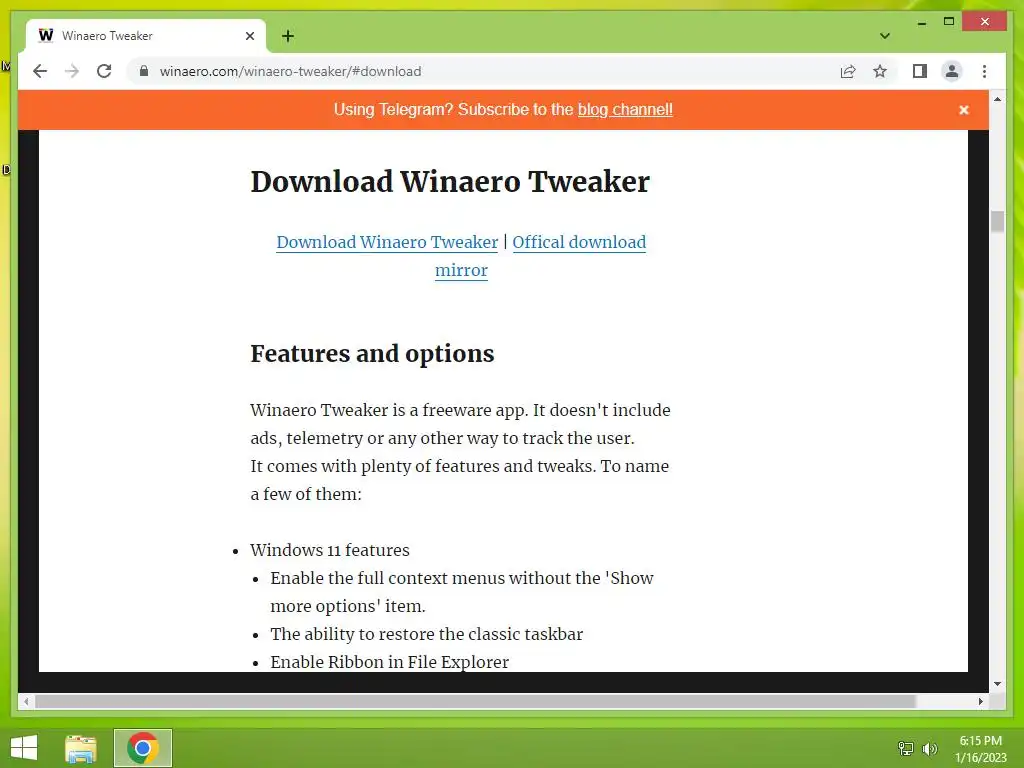This screenshot has height=768, width=1024.
Task: Minimize the Chrome window
Action: click(x=921, y=22)
